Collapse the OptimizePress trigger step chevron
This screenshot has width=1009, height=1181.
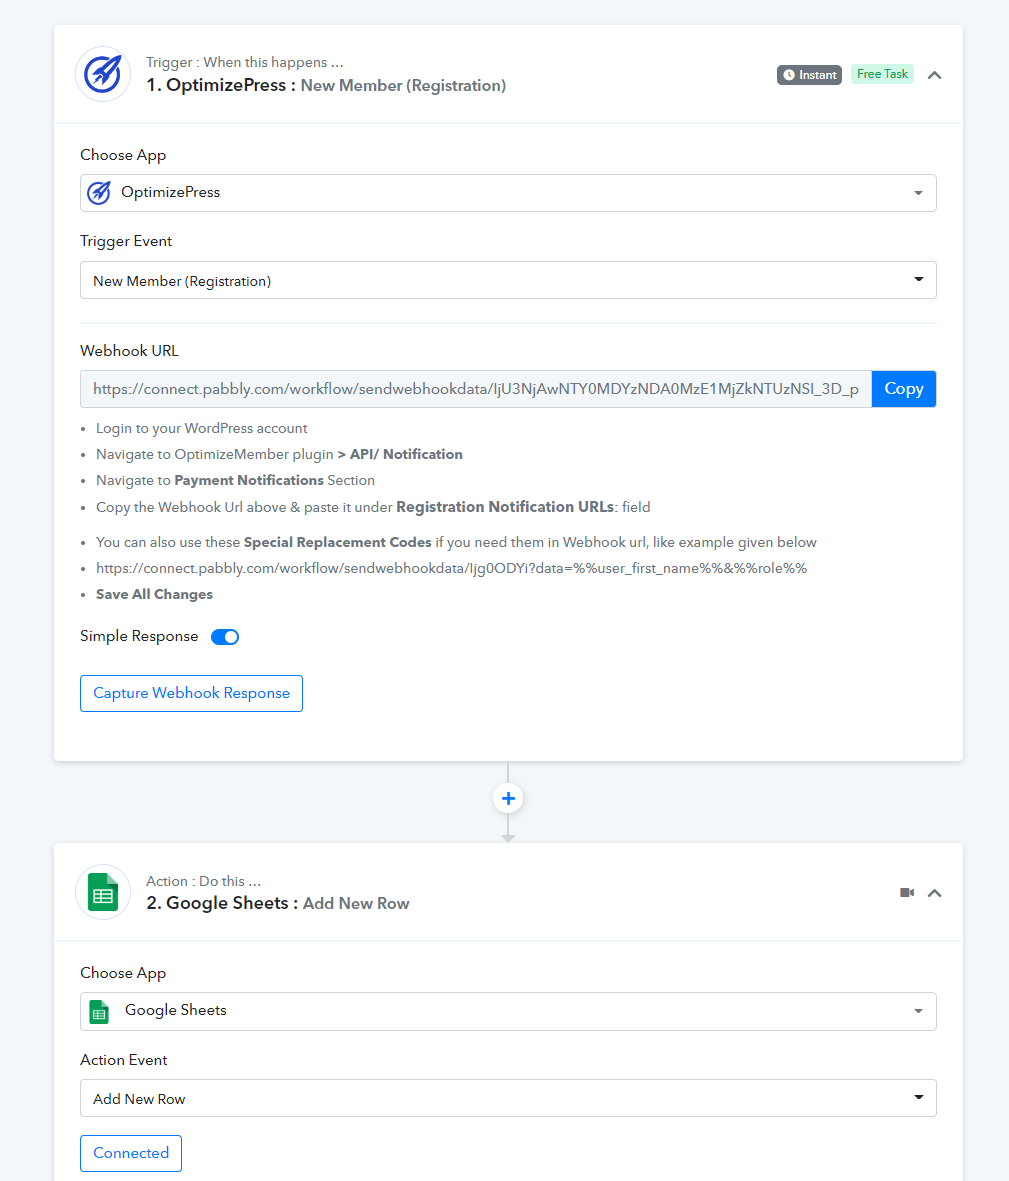(x=934, y=75)
